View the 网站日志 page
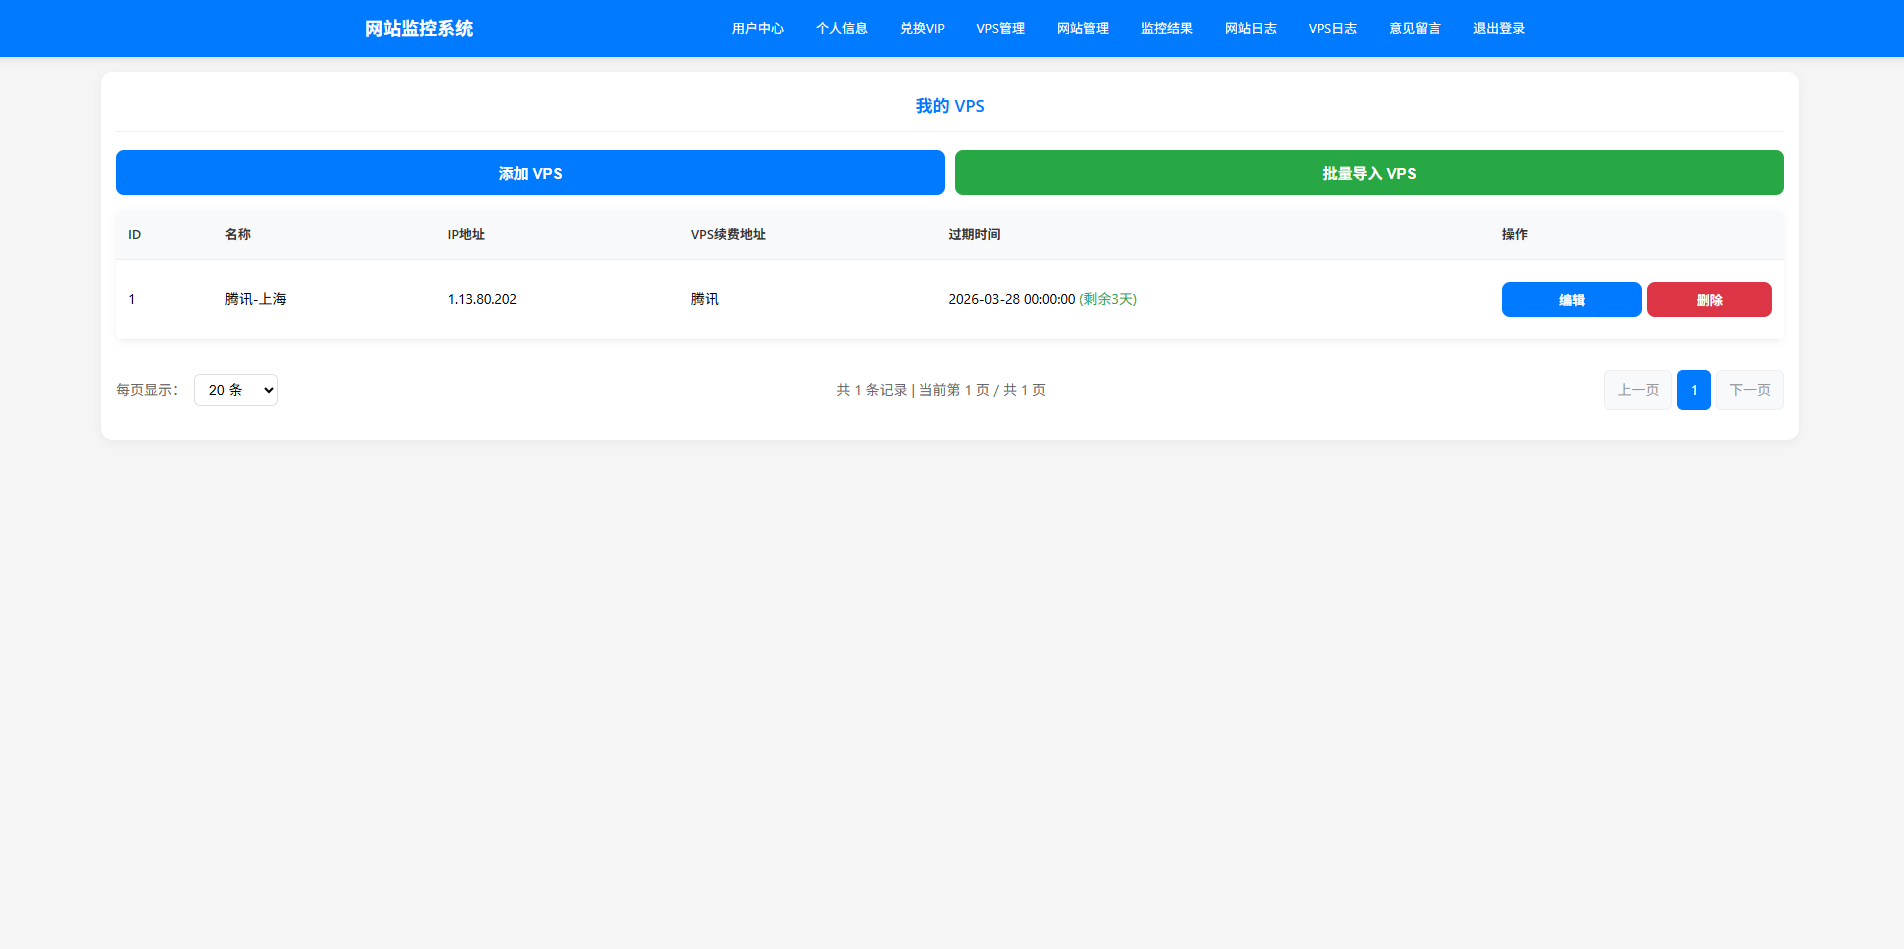Viewport: 1904px width, 949px height. click(x=1250, y=29)
